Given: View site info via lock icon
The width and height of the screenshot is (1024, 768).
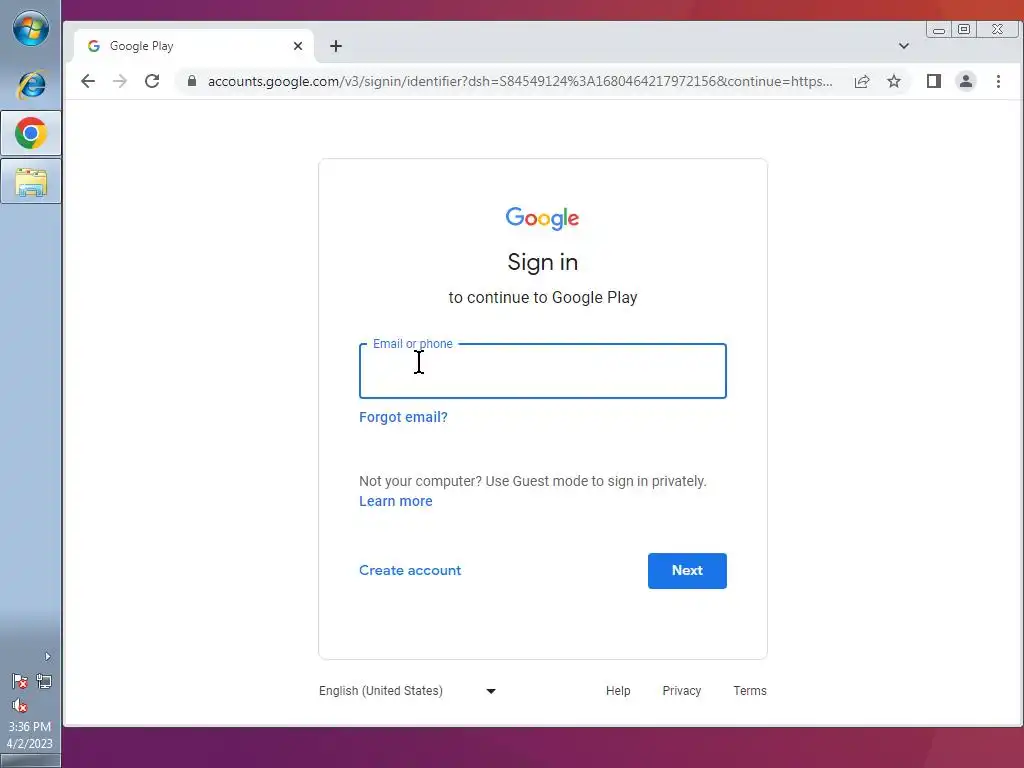Looking at the screenshot, I should pyautogui.click(x=191, y=81).
